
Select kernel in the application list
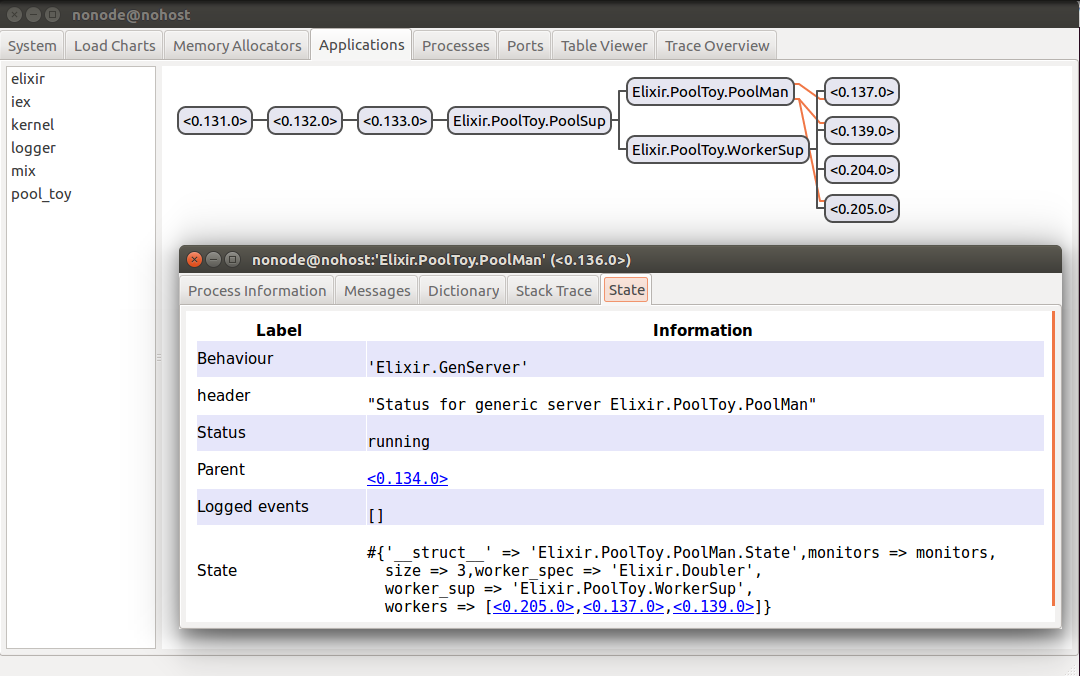pos(32,125)
